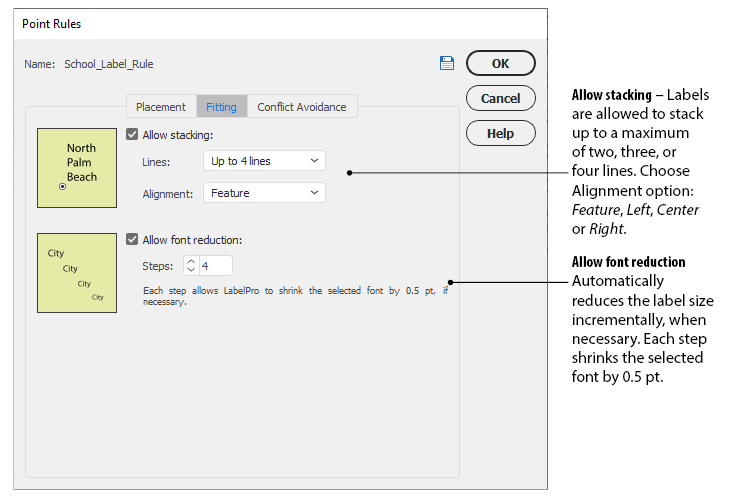This screenshot has height=499, width=730.
Task: Open the Conflict Avoidance tab
Action: pyautogui.click(x=301, y=107)
